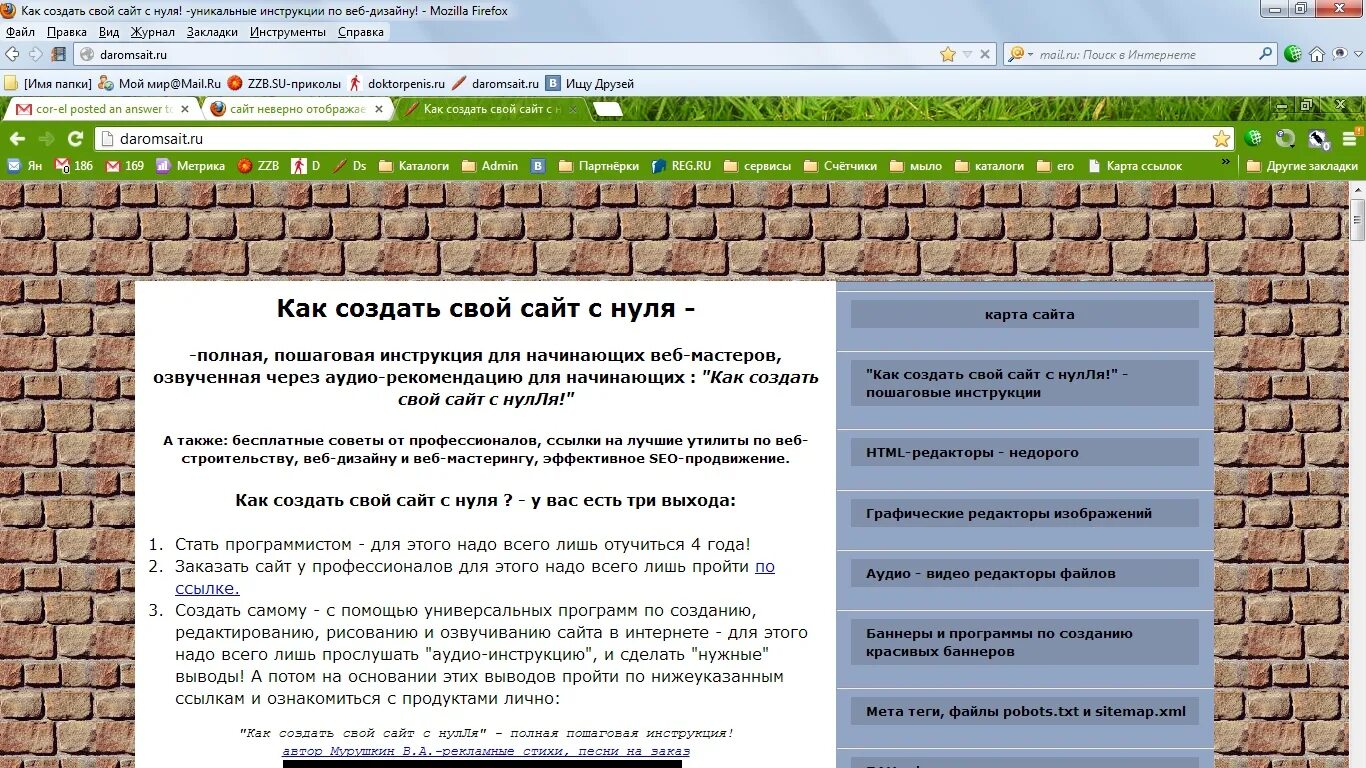
Task: Open dropdown arrow beside chat bubble icon
Action: 1356,55
